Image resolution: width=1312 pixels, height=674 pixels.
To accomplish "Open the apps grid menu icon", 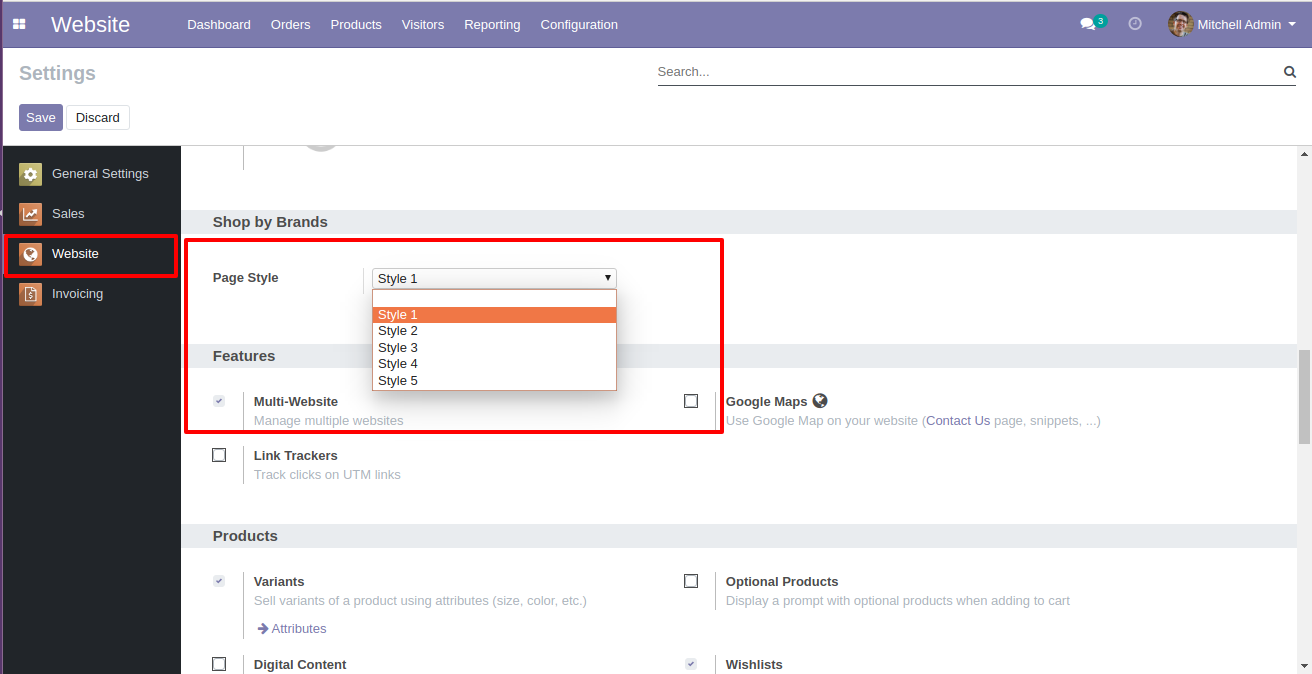I will coord(19,24).
